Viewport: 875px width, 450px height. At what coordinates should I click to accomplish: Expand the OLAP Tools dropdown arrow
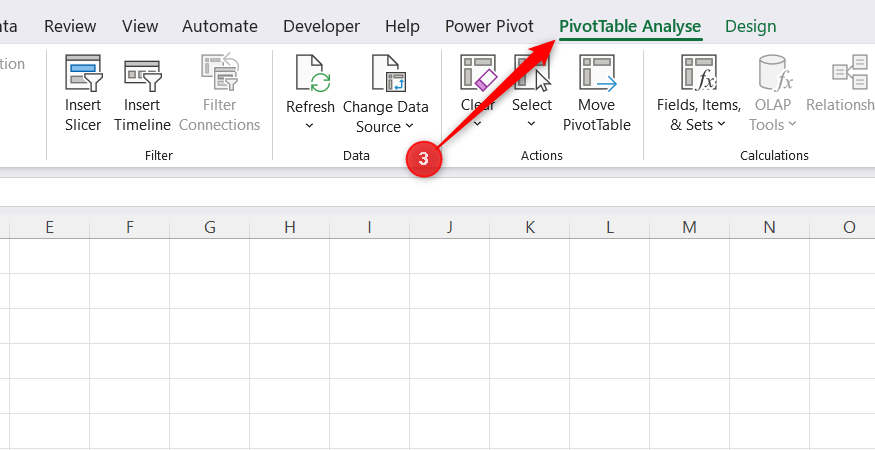pyautogui.click(x=792, y=124)
